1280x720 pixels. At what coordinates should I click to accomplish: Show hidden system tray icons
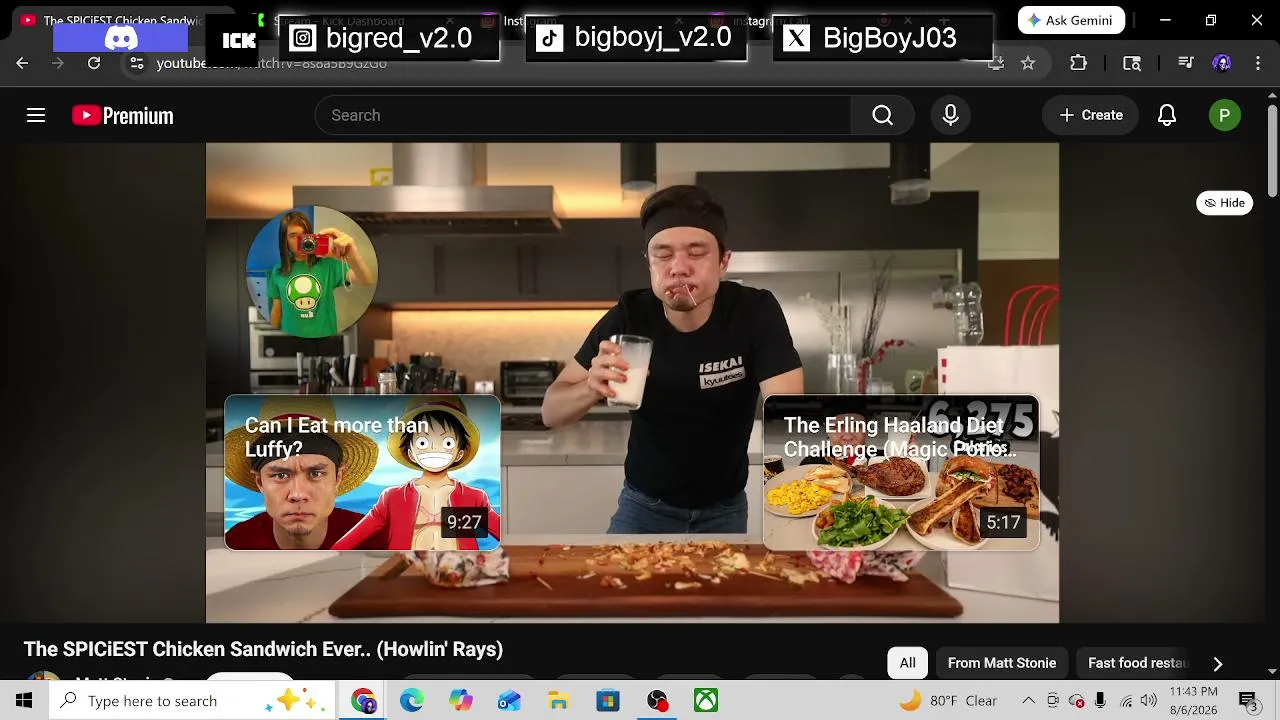click(x=1028, y=701)
